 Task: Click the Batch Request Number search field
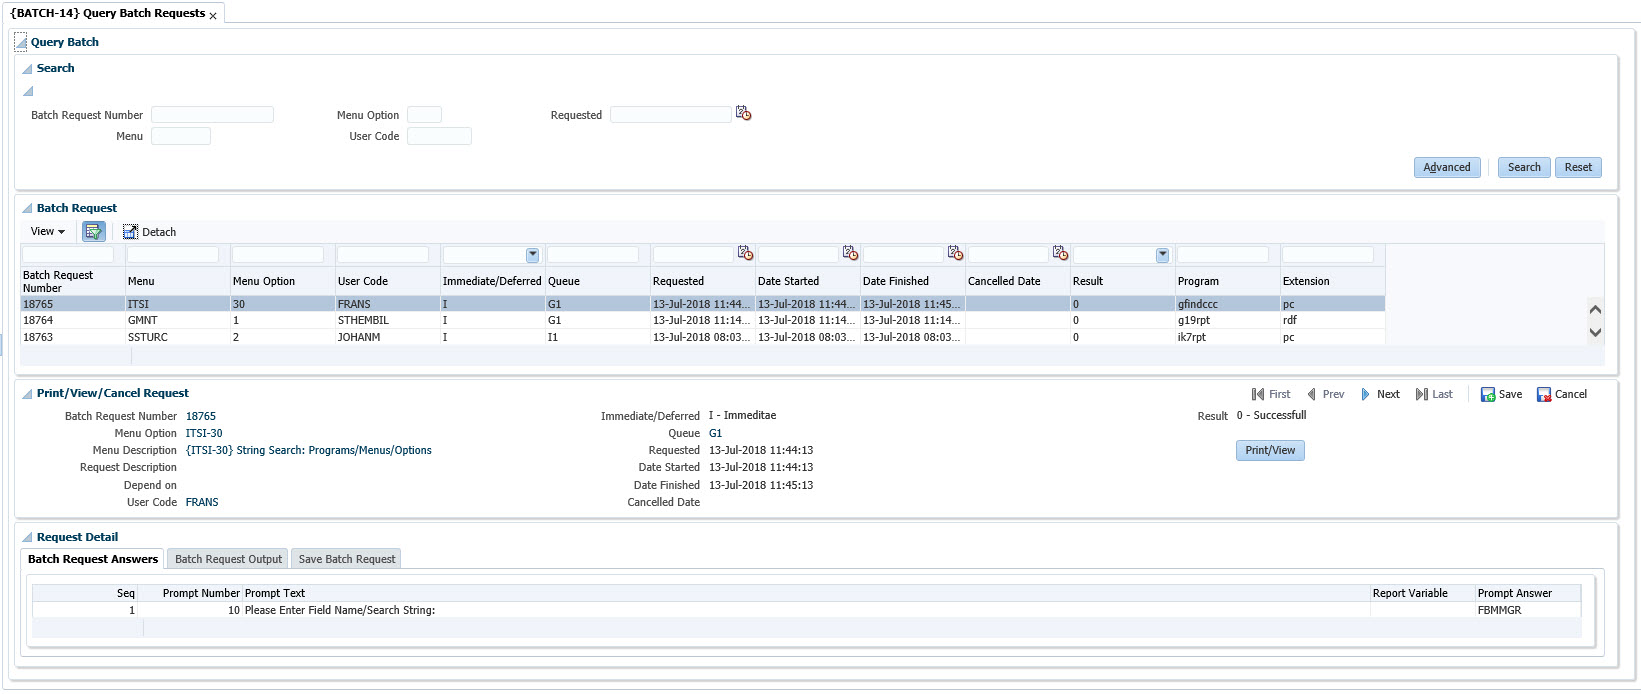(212, 115)
